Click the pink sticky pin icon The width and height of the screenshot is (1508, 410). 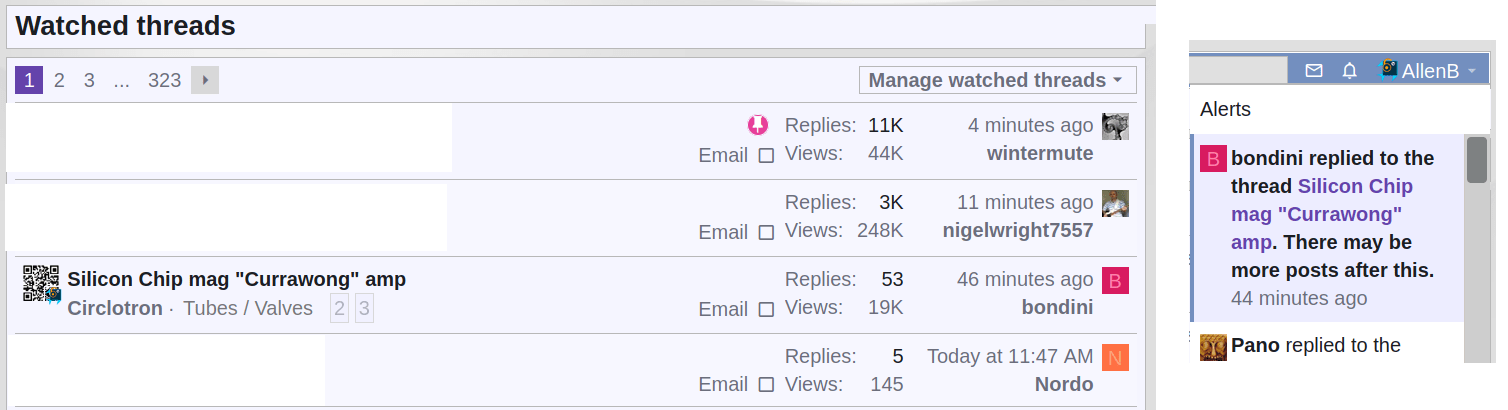point(758,125)
